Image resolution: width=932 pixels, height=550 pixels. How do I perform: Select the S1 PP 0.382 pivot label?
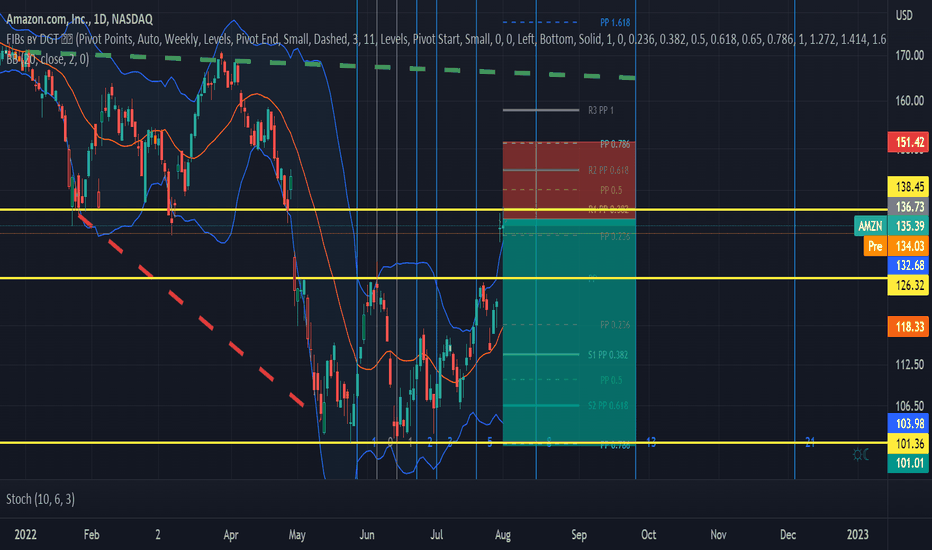click(x=607, y=355)
